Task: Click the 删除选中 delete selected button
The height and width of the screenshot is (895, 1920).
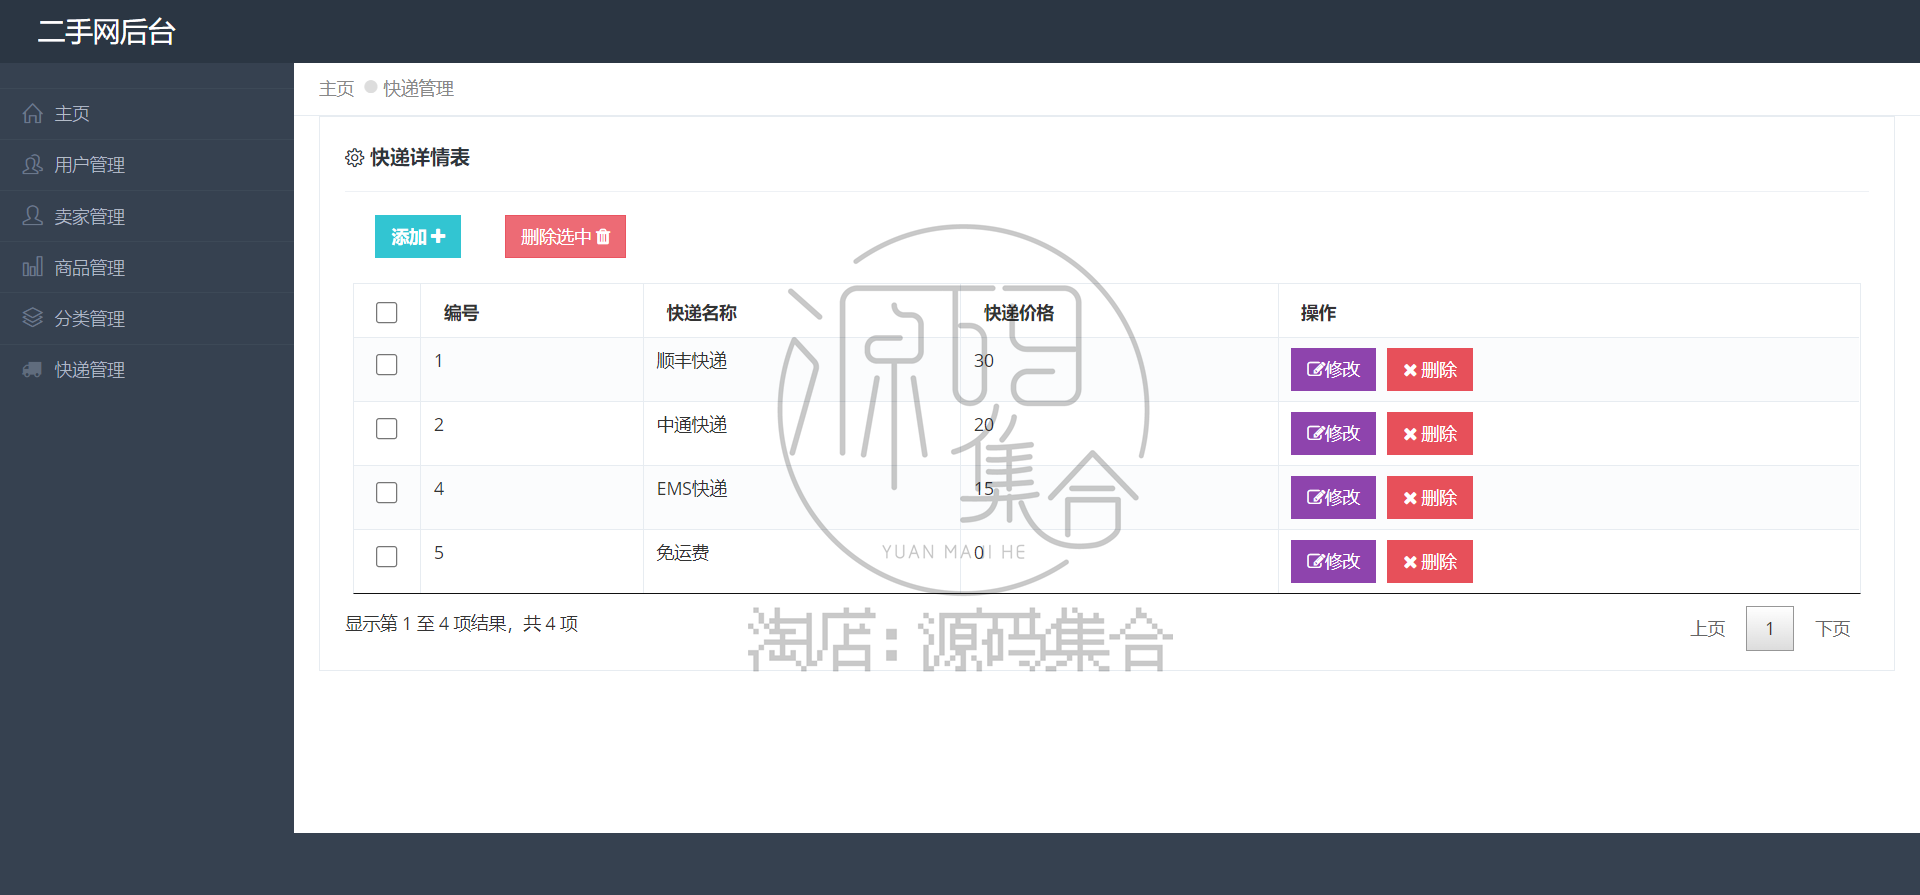Action: (x=565, y=237)
